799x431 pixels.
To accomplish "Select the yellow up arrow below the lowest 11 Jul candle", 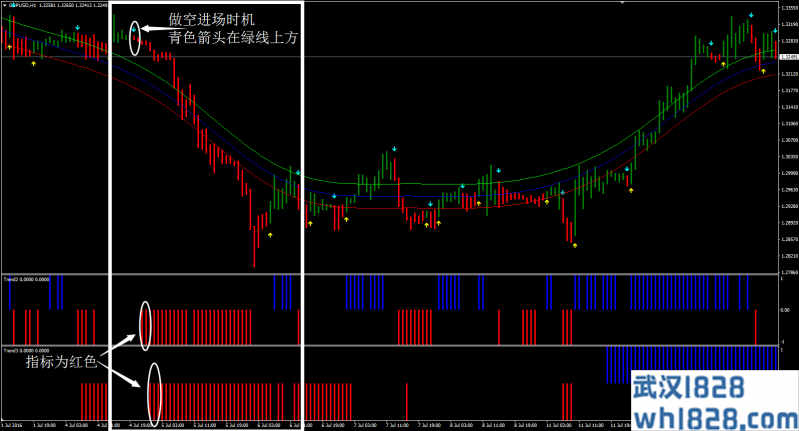I will pos(574,244).
